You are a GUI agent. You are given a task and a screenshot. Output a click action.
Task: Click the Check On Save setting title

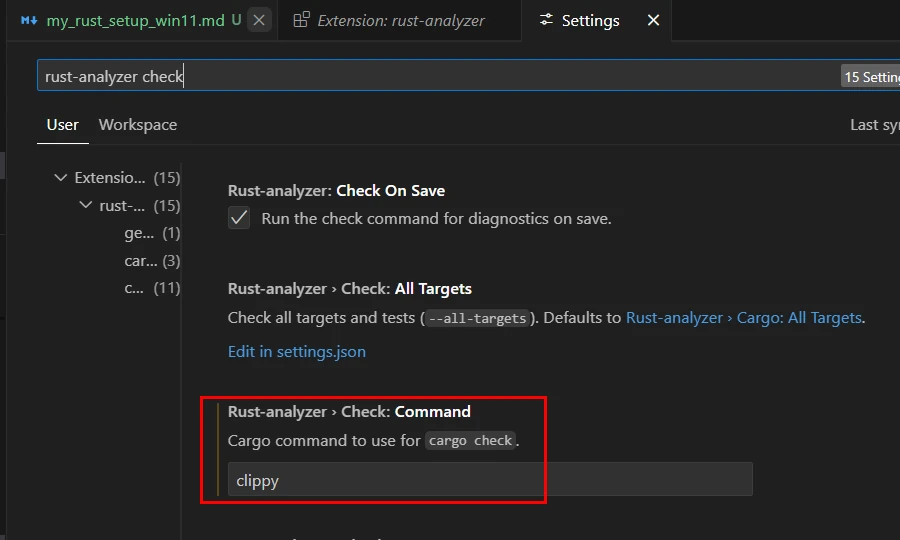pyautogui.click(x=336, y=191)
